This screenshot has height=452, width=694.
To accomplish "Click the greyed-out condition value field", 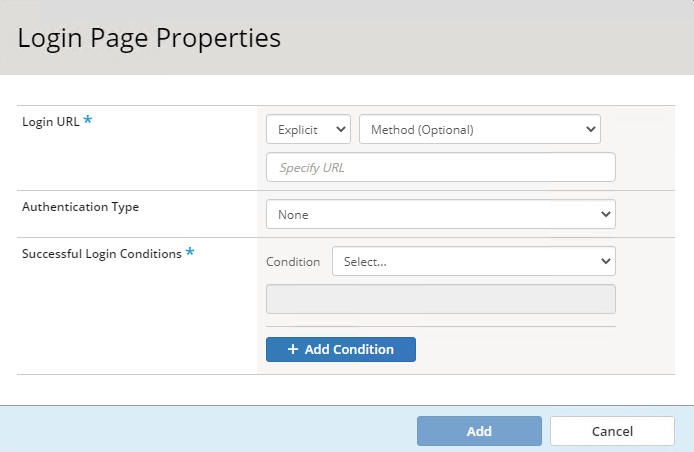I will 440,299.
